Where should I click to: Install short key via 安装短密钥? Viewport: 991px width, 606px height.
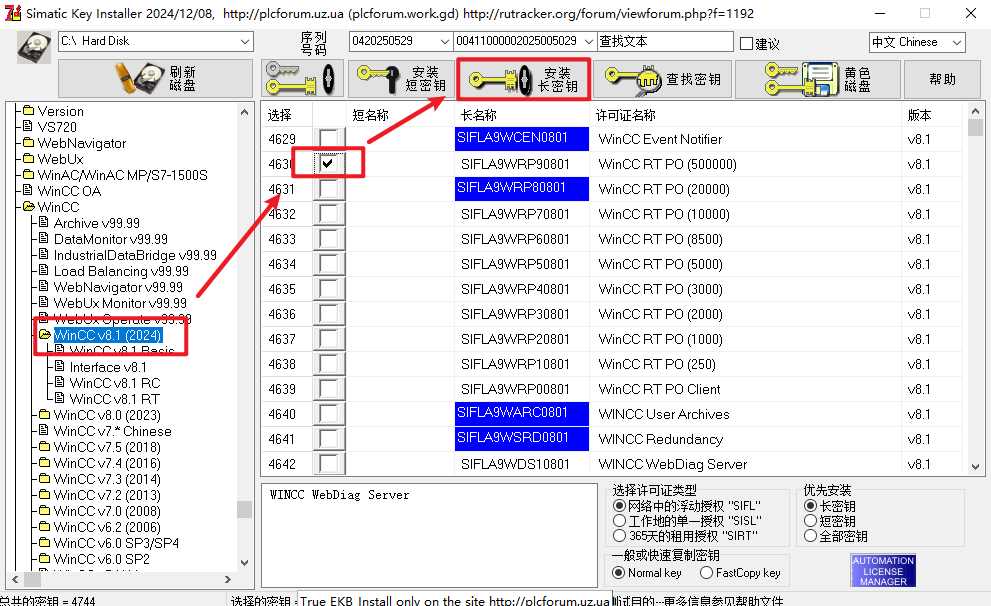coord(400,79)
